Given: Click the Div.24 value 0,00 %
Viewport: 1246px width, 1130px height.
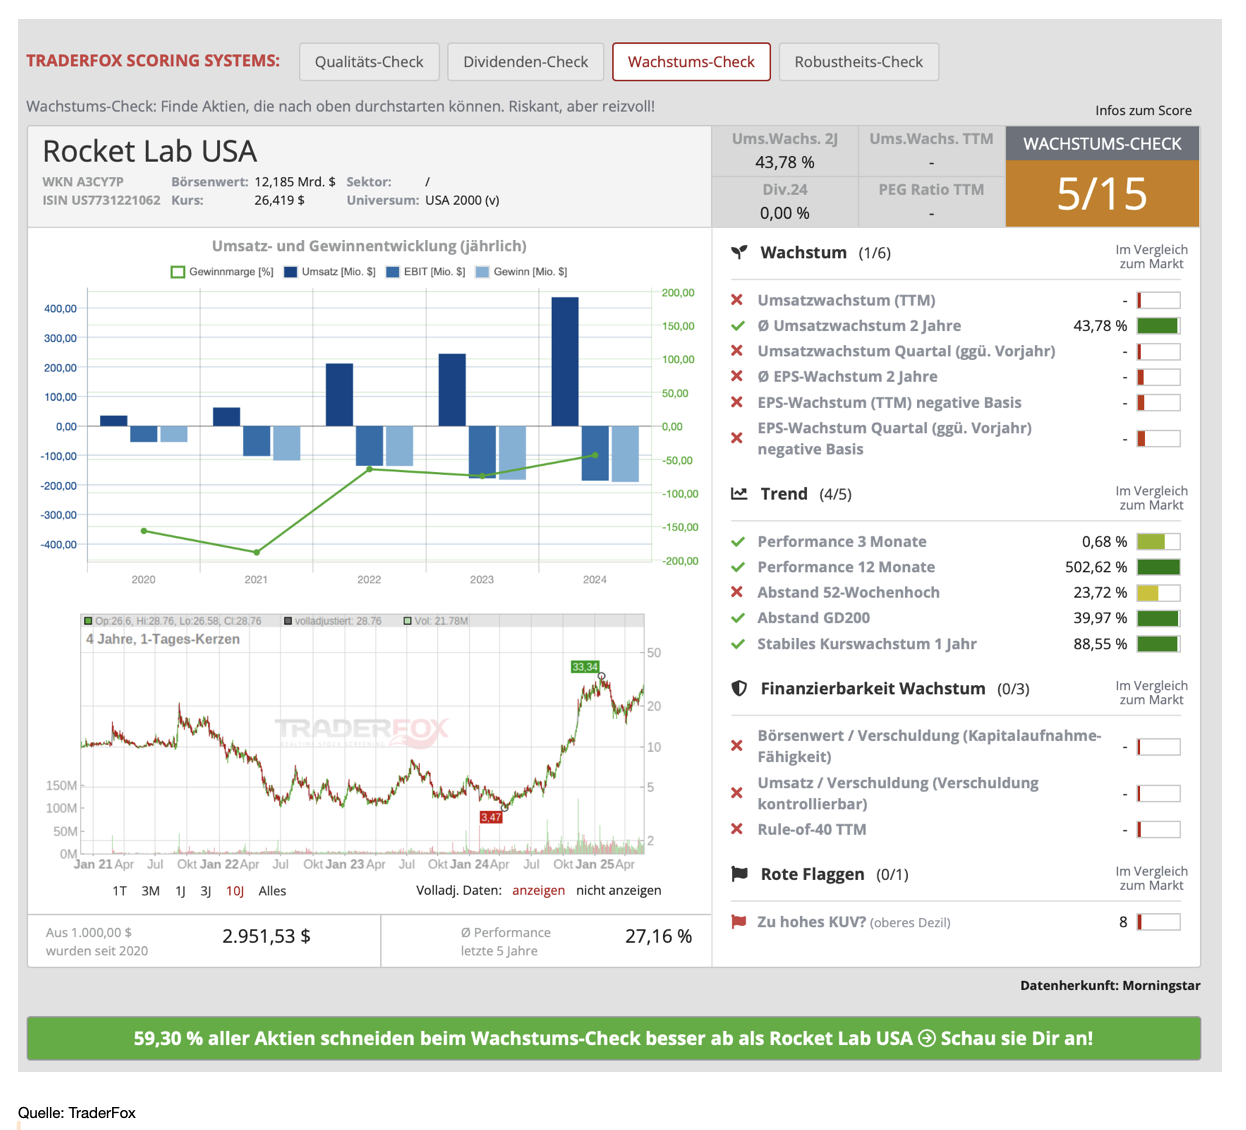Looking at the screenshot, I should 785,213.
